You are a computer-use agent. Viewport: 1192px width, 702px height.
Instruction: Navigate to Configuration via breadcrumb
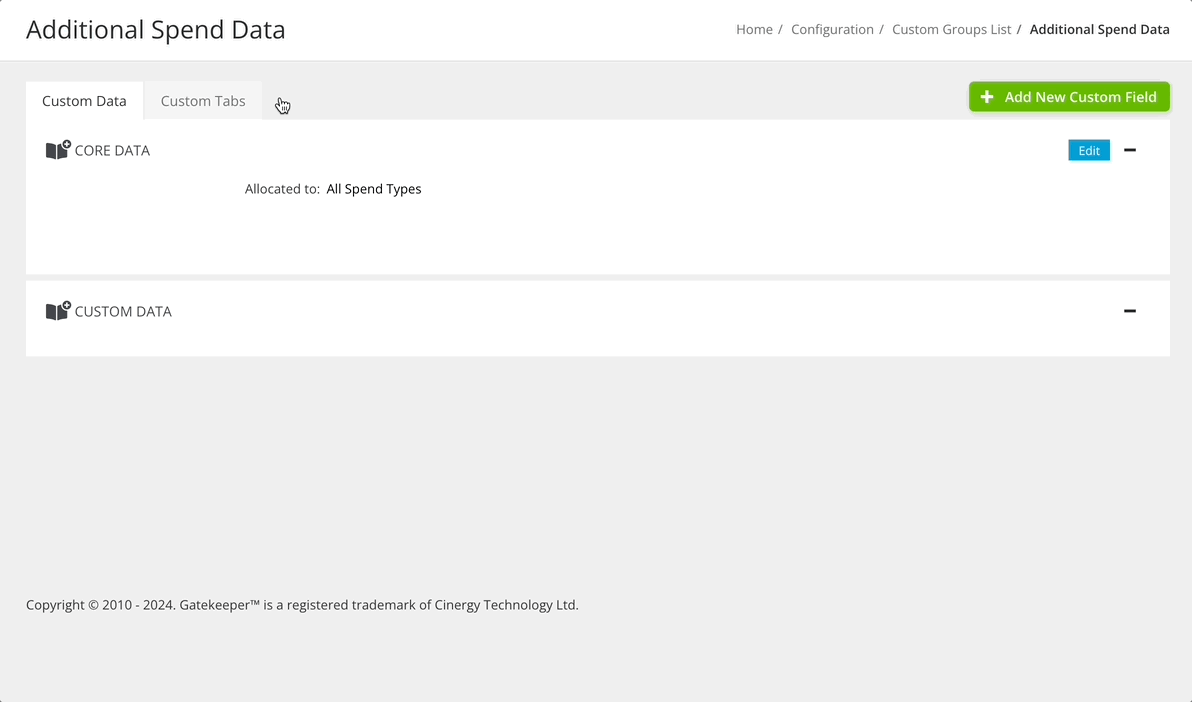(832, 29)
